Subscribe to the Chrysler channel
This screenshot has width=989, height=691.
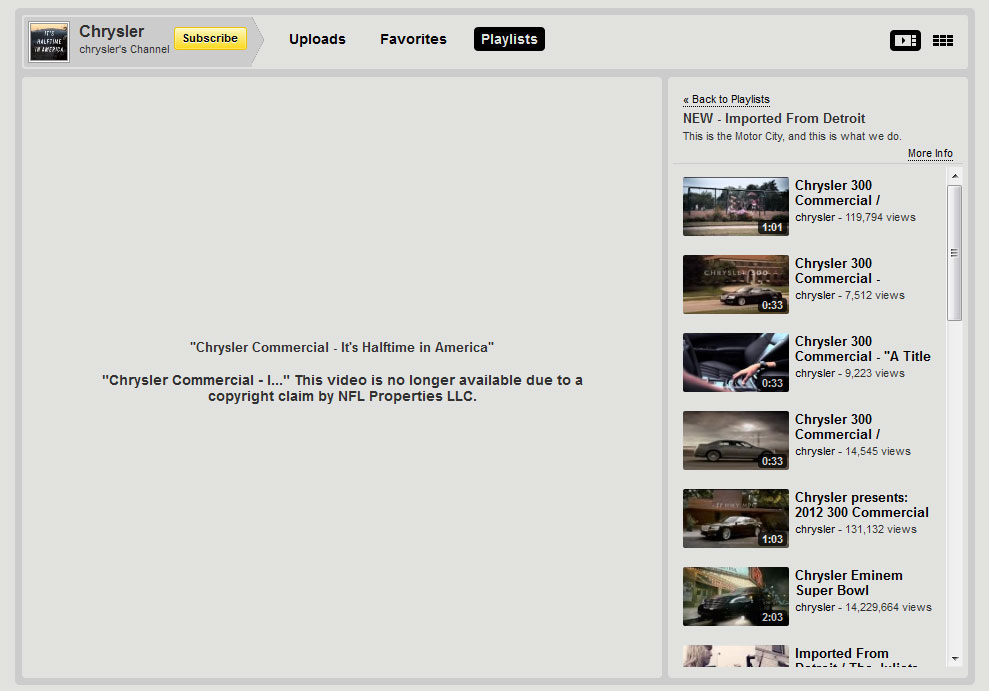(x=210, y=38)
